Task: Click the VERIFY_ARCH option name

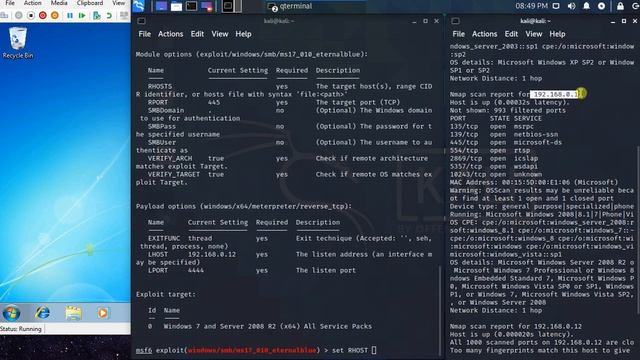Action: (x=170, y=158)
